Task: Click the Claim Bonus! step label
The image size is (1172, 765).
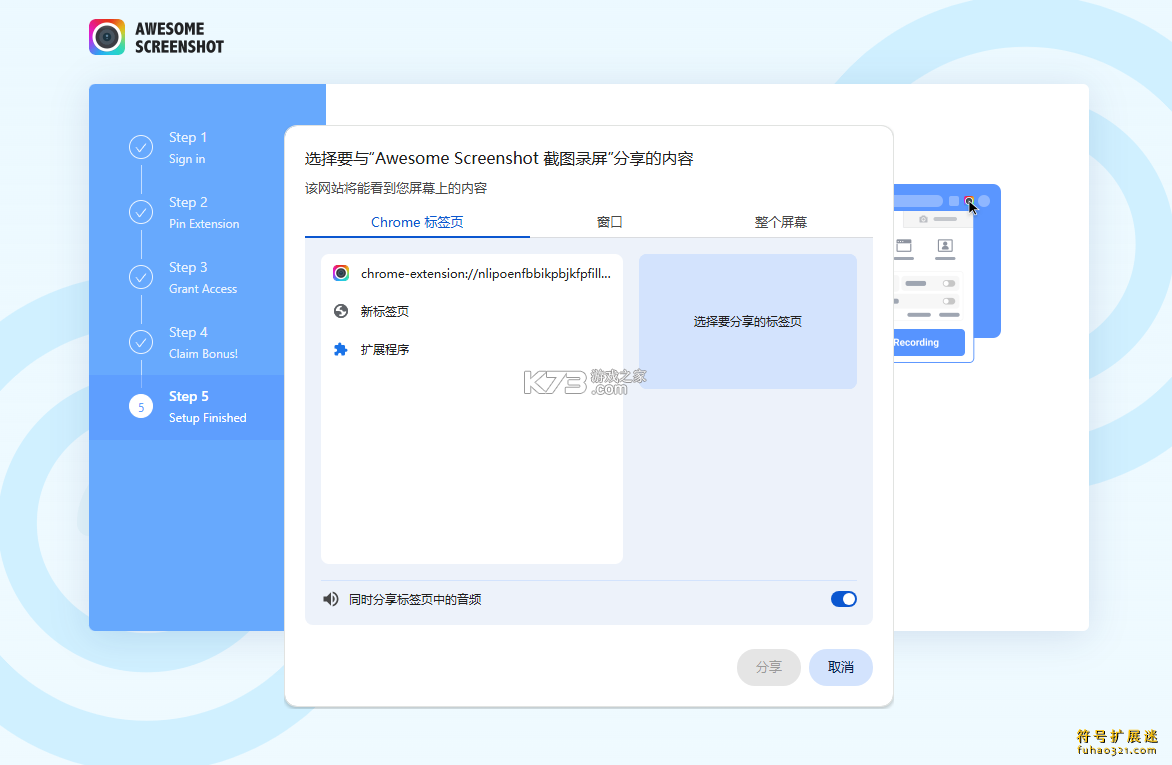Action: tap(203, 354)
